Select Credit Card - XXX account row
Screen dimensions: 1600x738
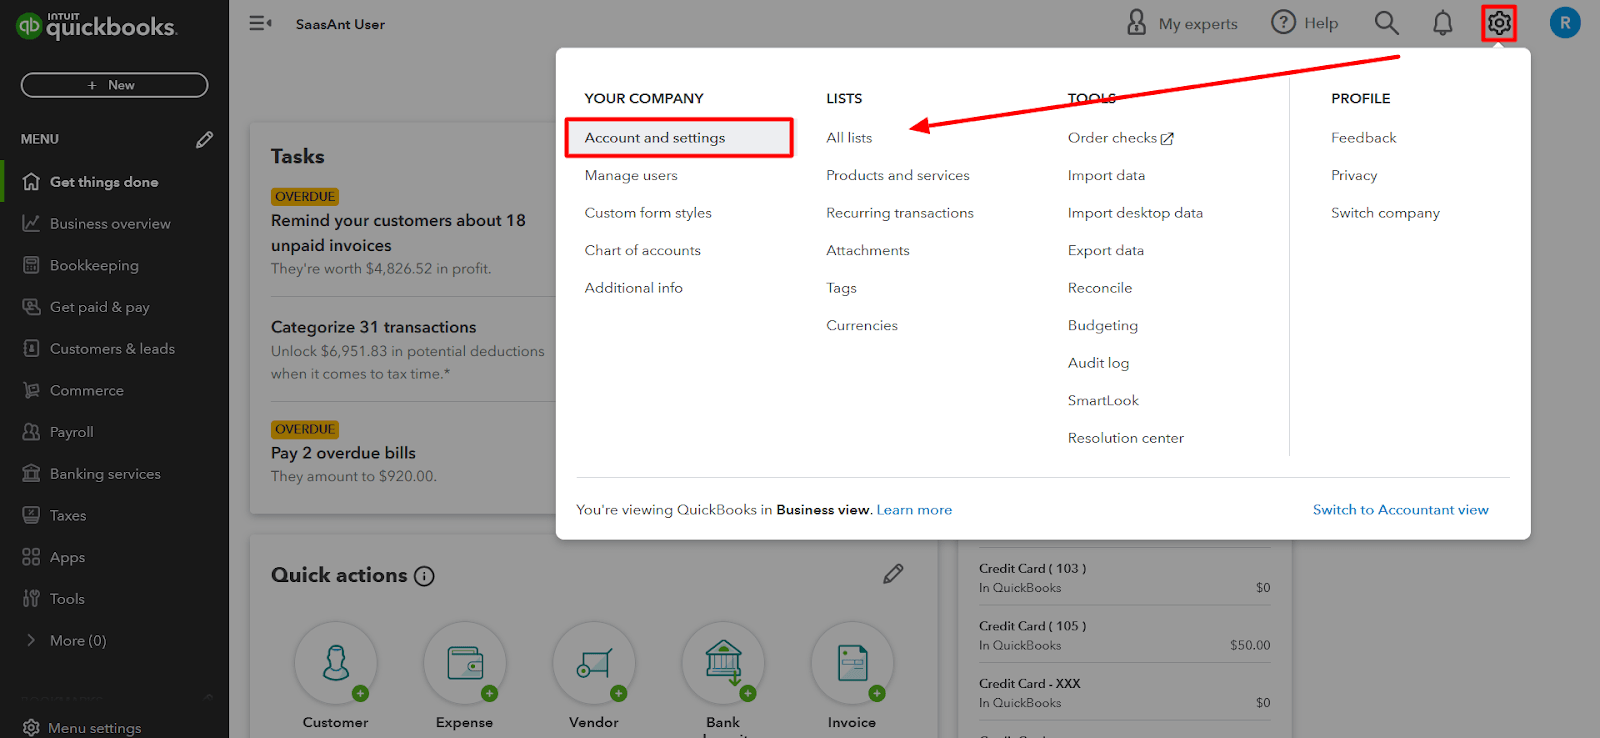[x=1124, y=693]
